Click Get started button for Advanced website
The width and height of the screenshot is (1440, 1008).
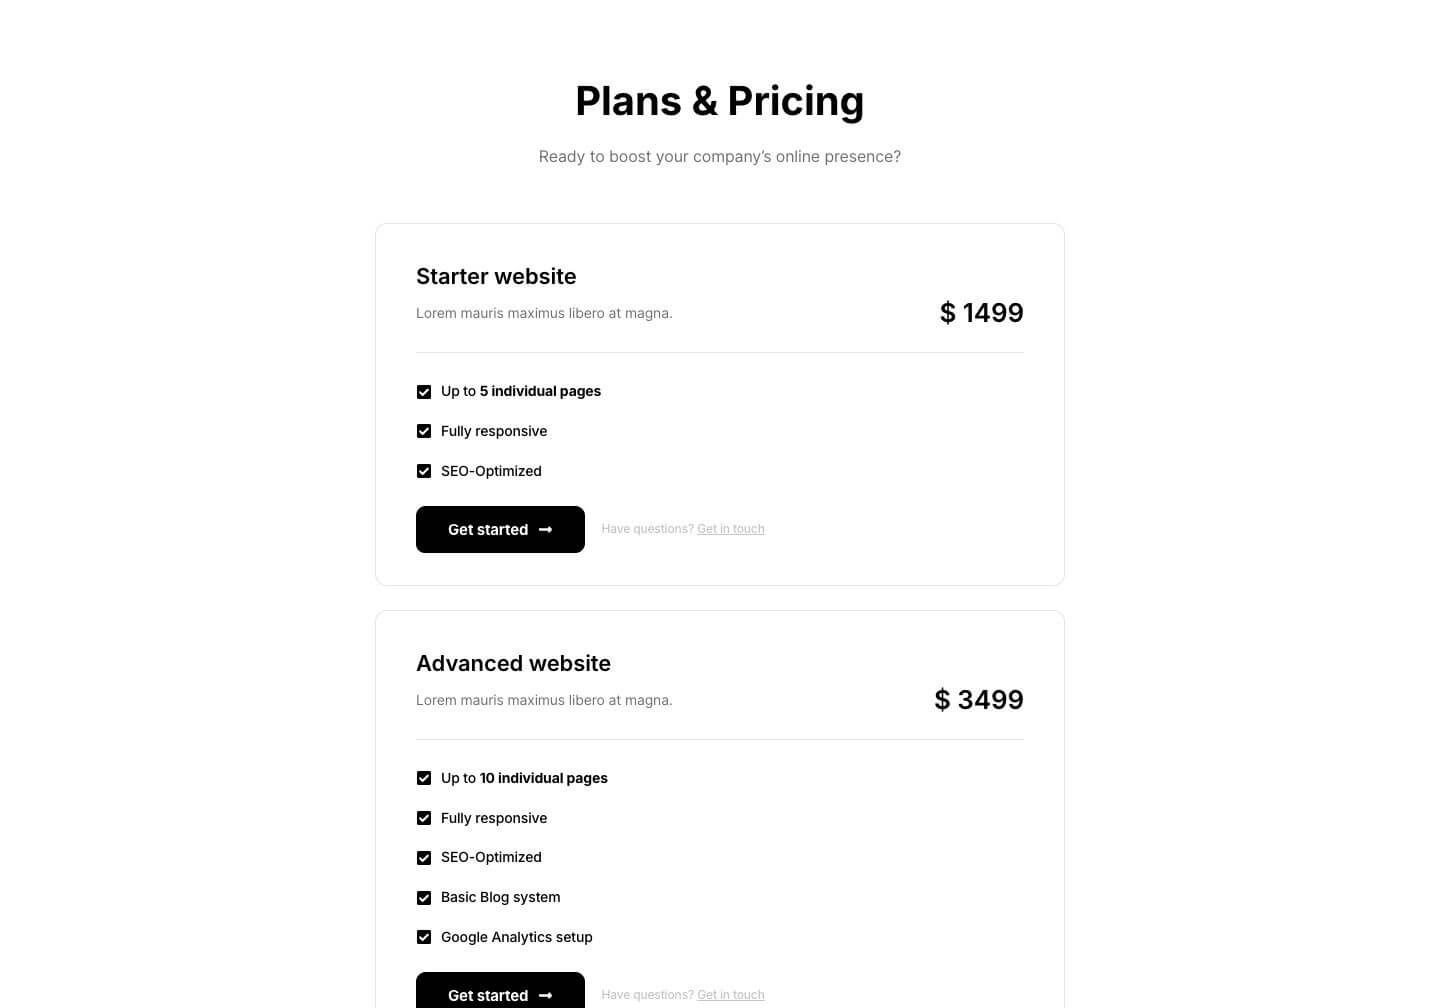click(500, 990)
